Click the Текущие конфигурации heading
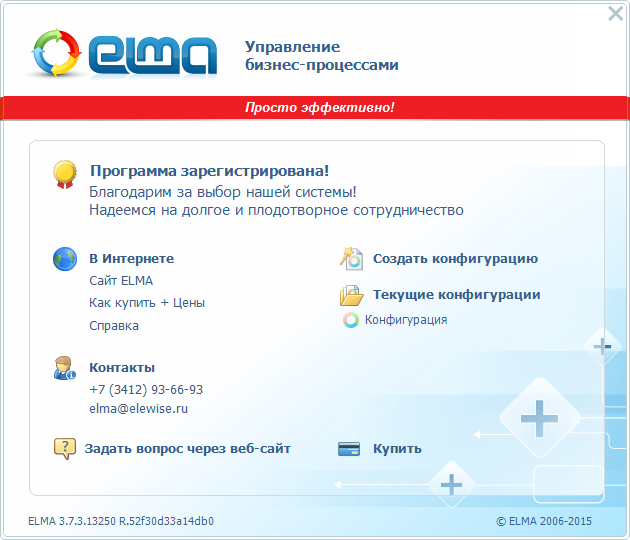630x540 pixels. tap(456, 295)
